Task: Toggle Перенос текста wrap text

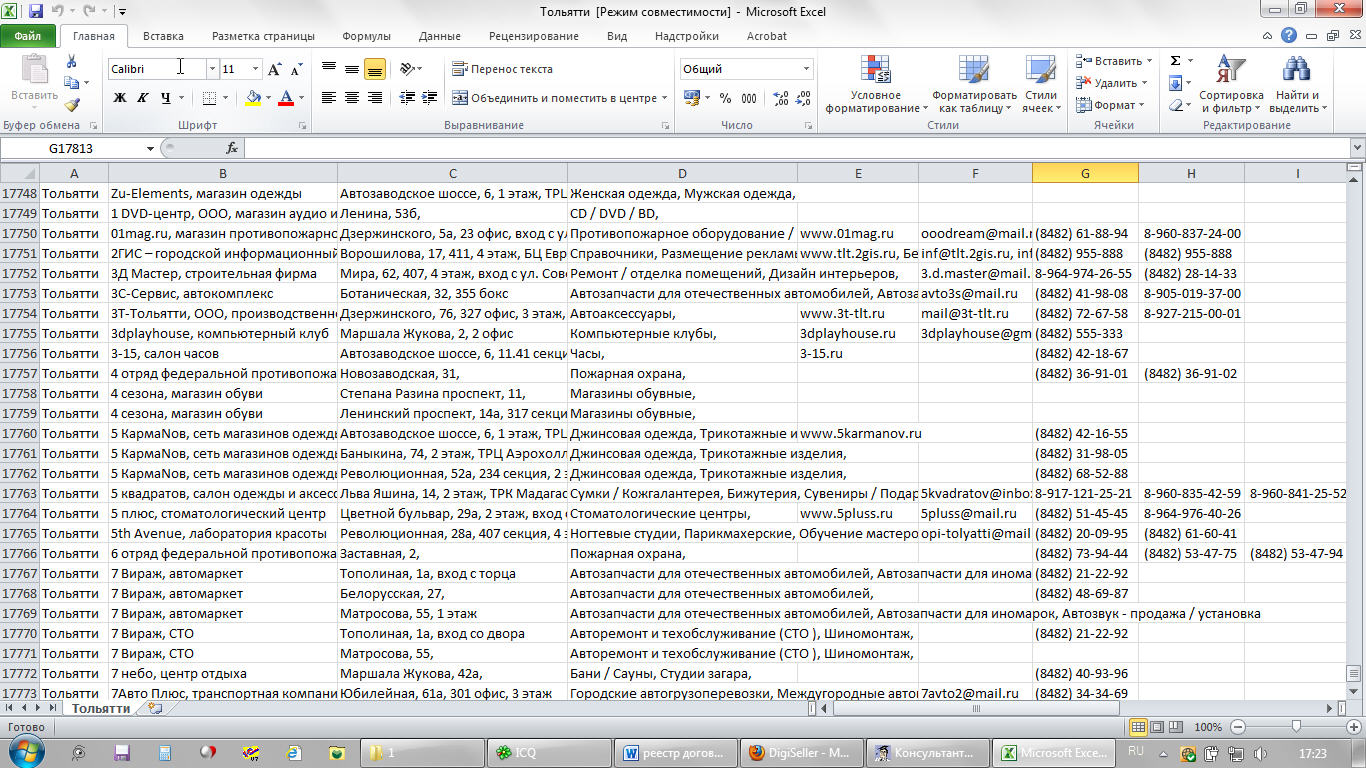Action: 502,69
